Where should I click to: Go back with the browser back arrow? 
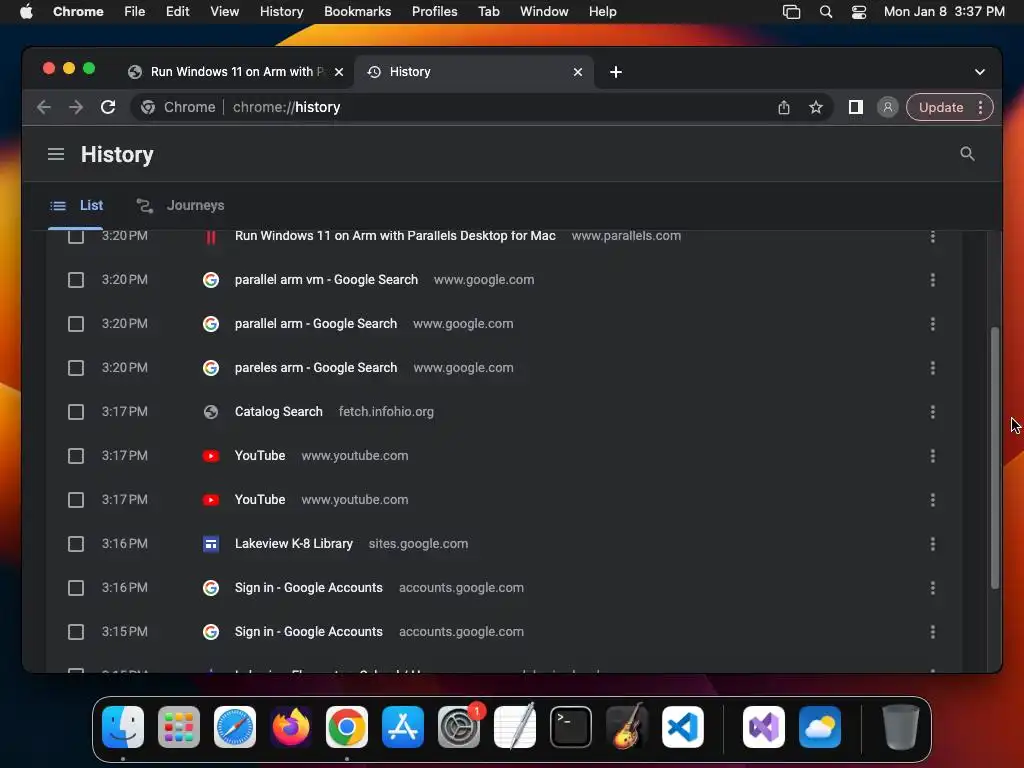coord(44,107)
